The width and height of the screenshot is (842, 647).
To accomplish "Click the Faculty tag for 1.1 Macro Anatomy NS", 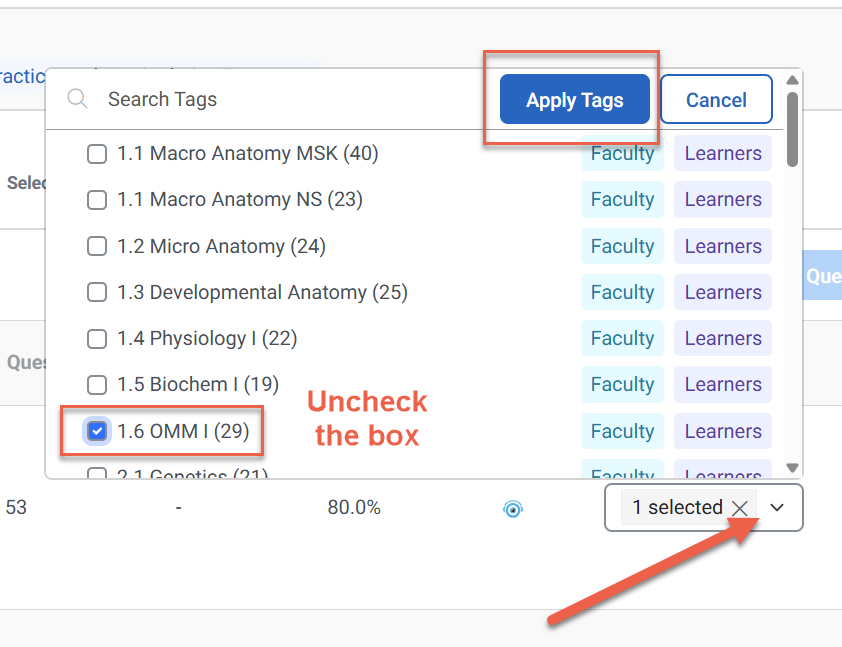I will point(622,200).
